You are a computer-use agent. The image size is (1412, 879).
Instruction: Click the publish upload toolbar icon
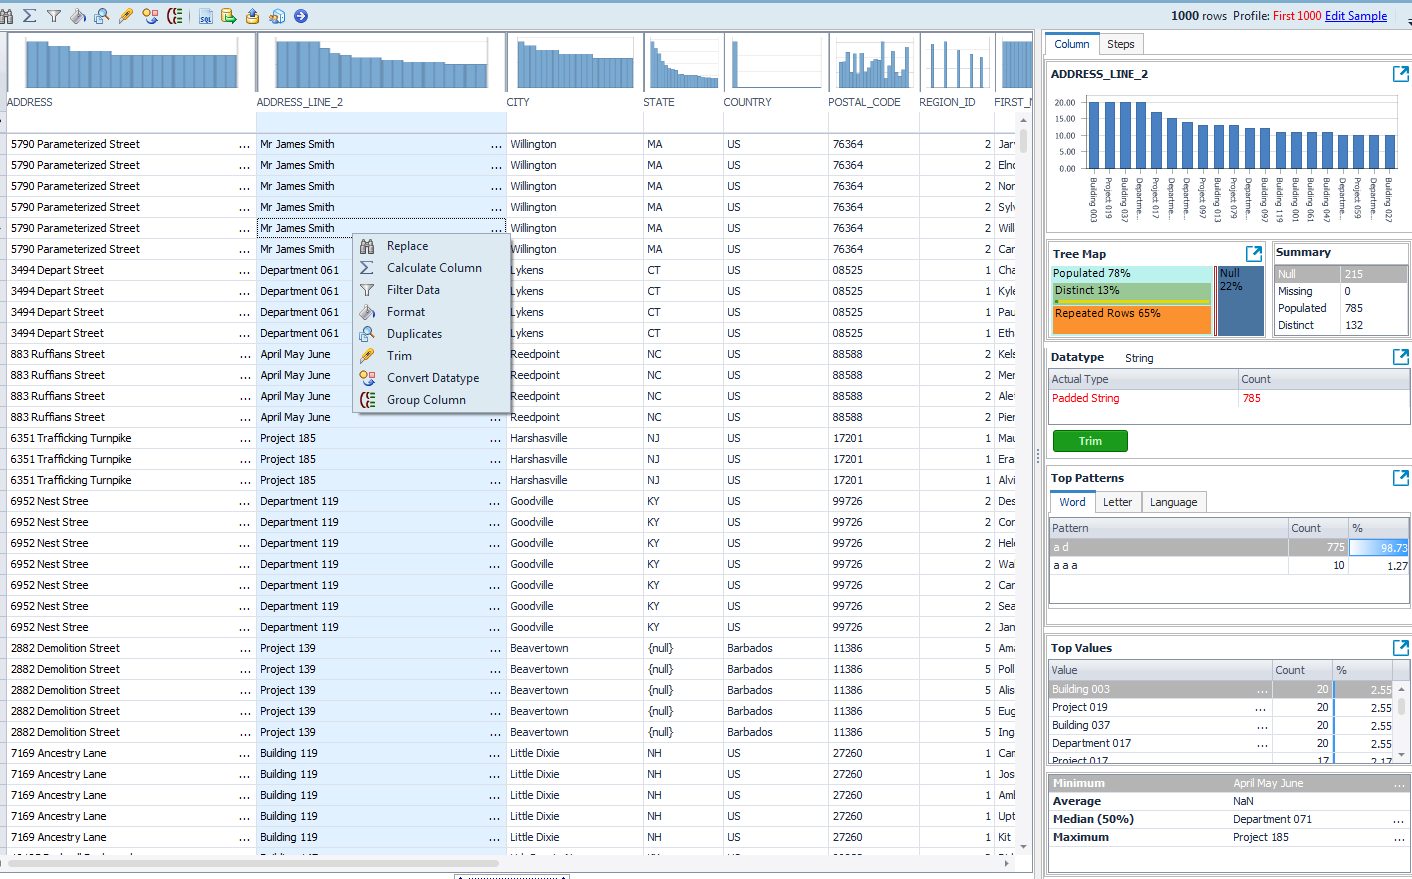coord(253,15)
